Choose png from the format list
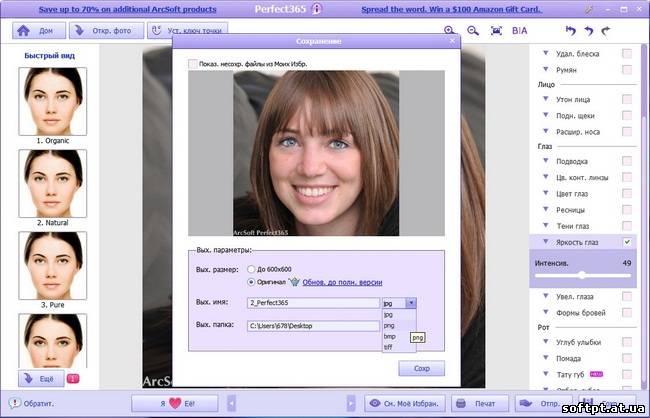 pyautogui.click(x=399, y=326)
